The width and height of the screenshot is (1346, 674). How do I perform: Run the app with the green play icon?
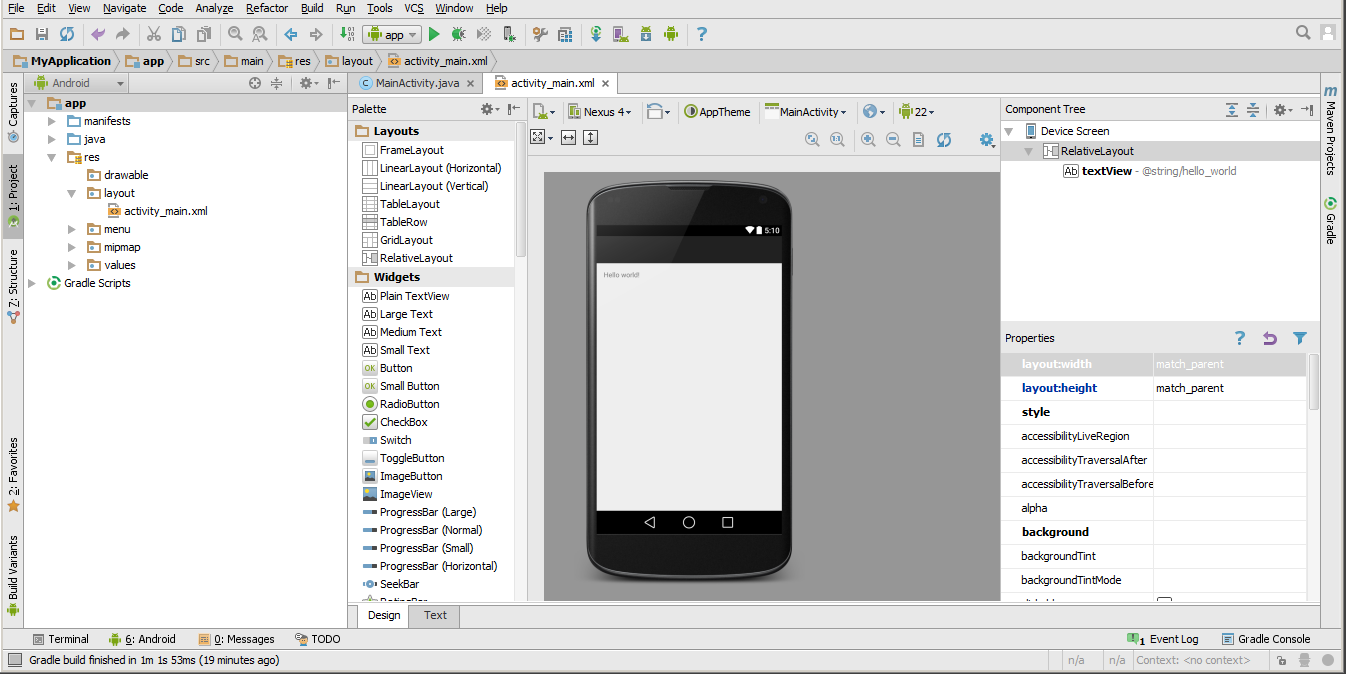point(434,33)
